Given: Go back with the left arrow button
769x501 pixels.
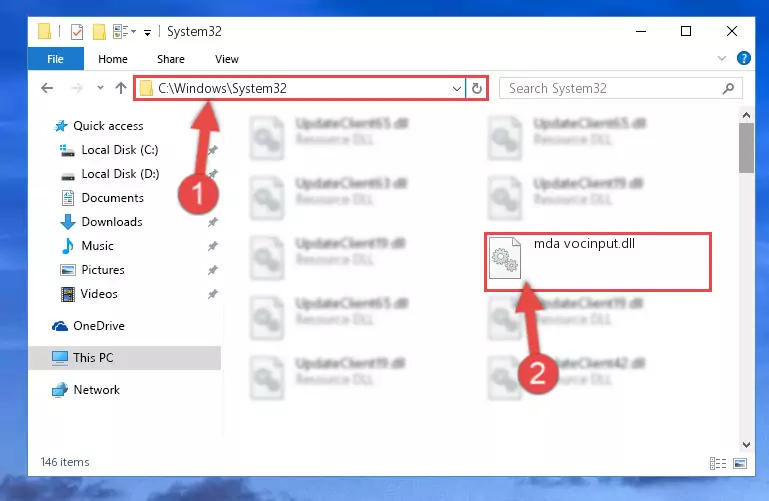Looking at the screenshot, I should 47,88.
